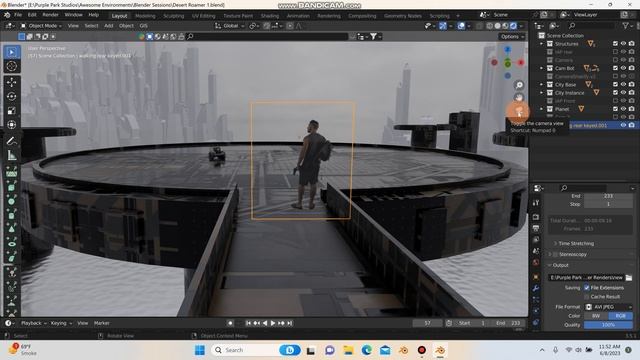Select the Annotate tool
Image resolution: width=640 pixels, height=360 pixels.
(x=12, y=141)
